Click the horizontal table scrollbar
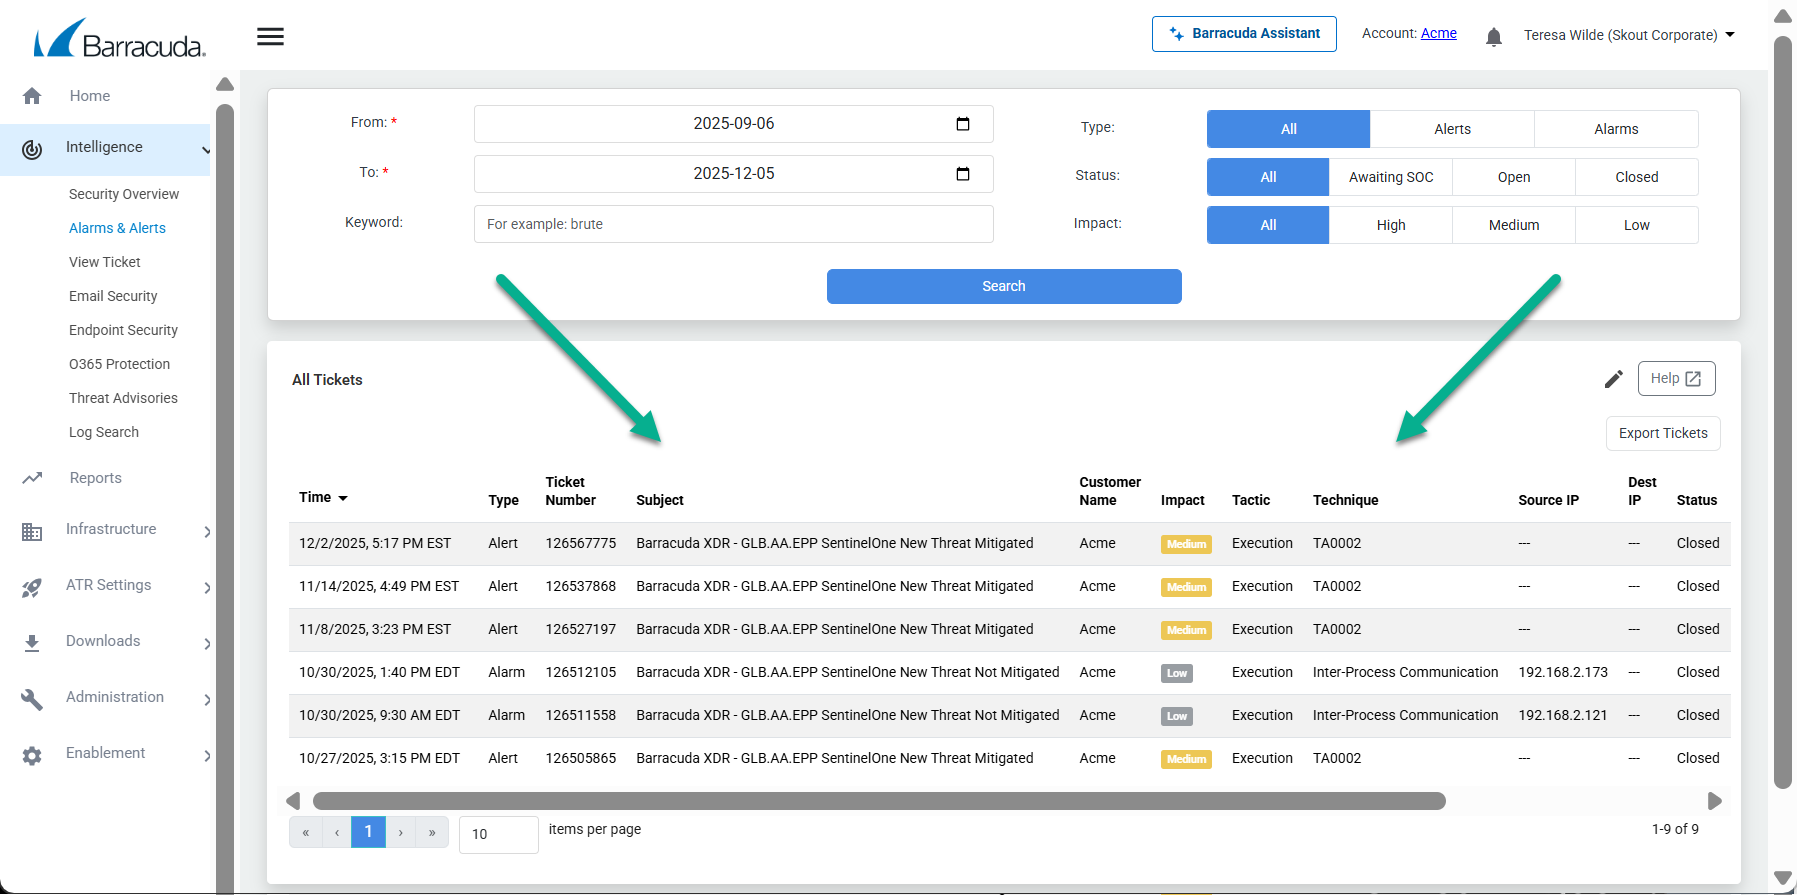 click(878, 801)
